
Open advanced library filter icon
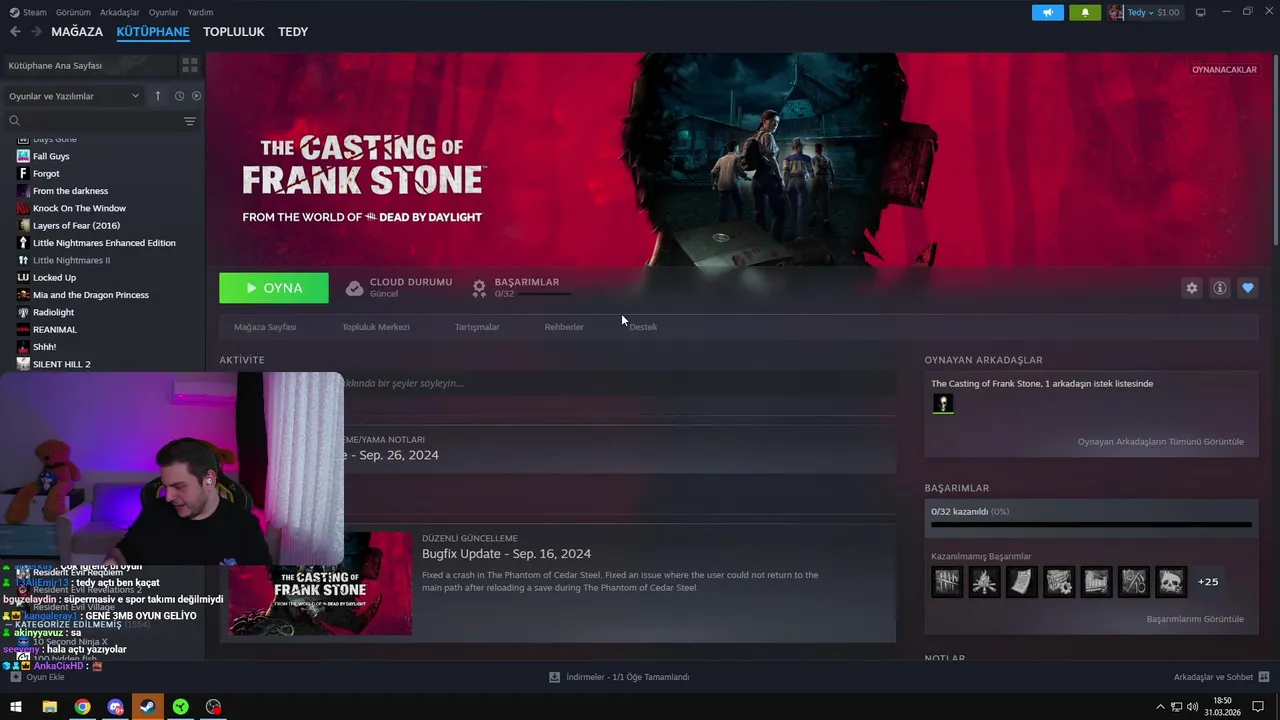coord(190,121)
